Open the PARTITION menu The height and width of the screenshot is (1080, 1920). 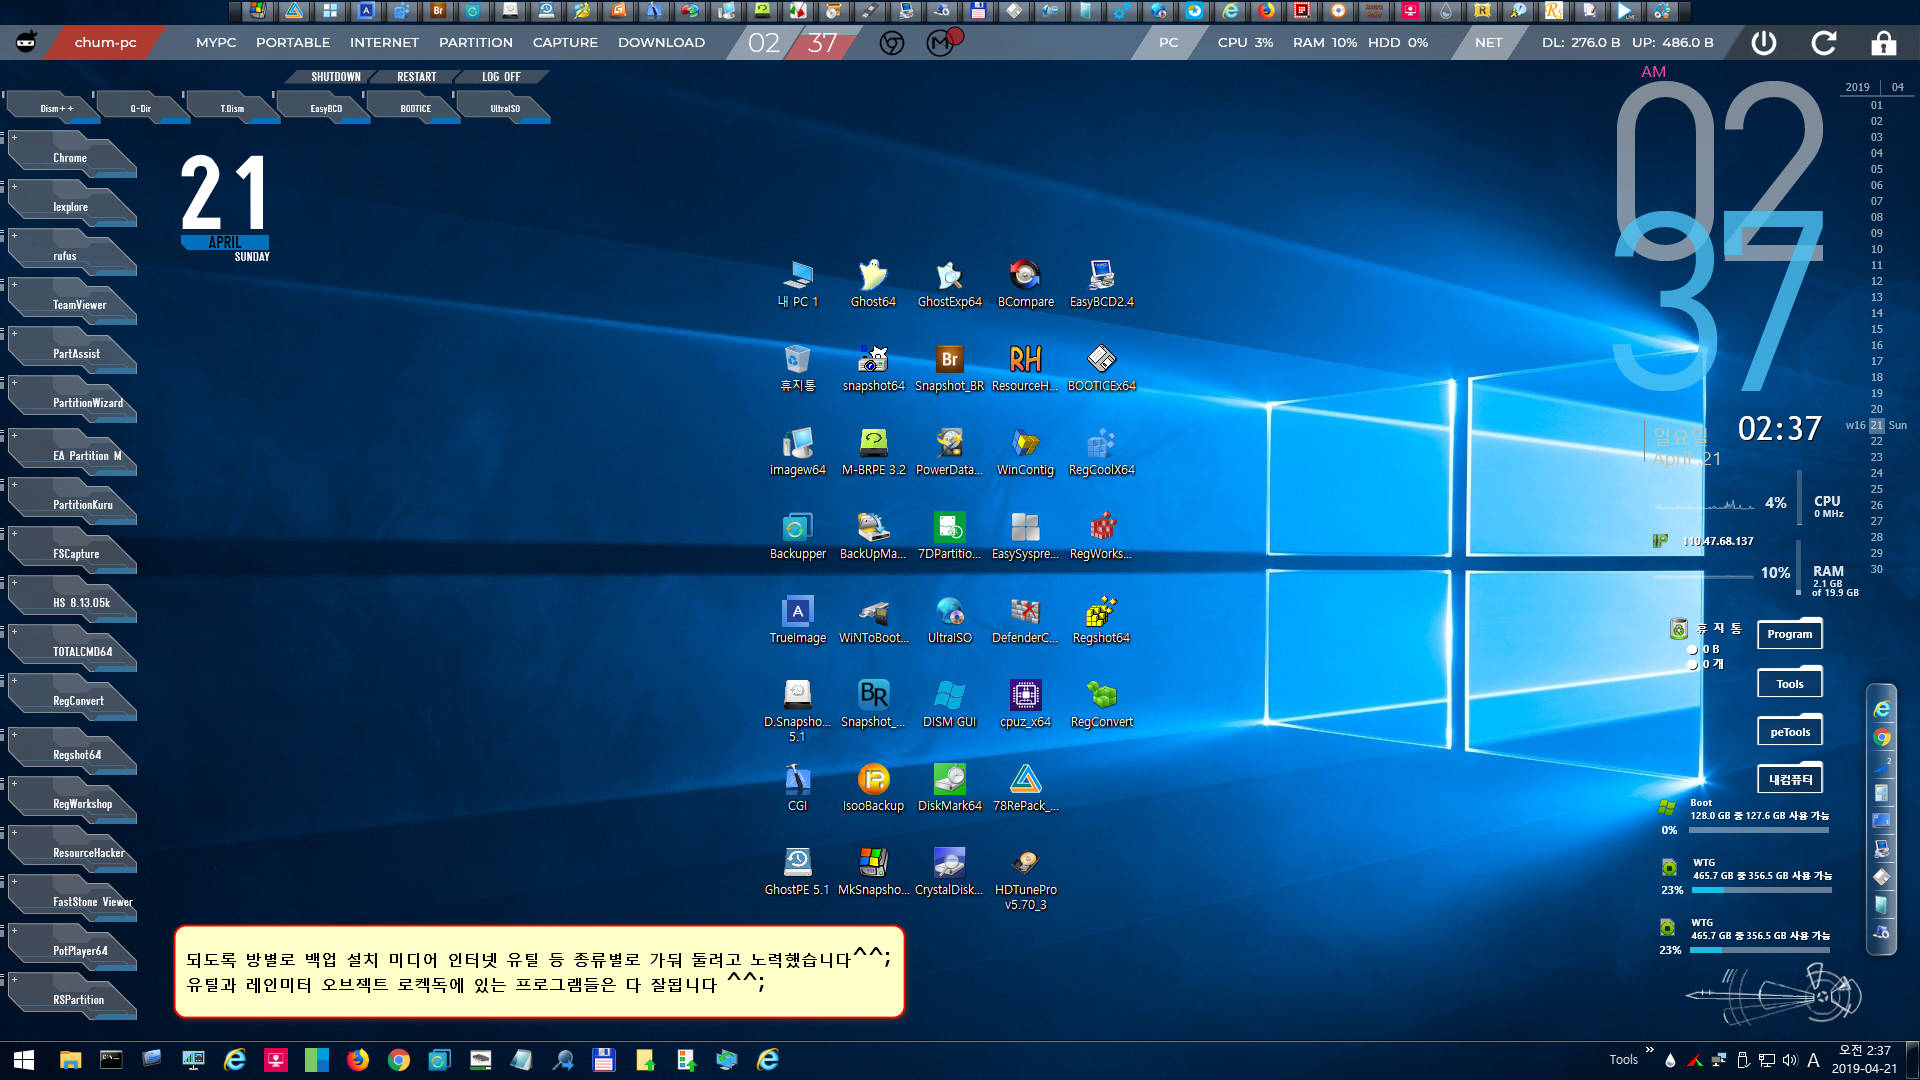tap(476, 43)
